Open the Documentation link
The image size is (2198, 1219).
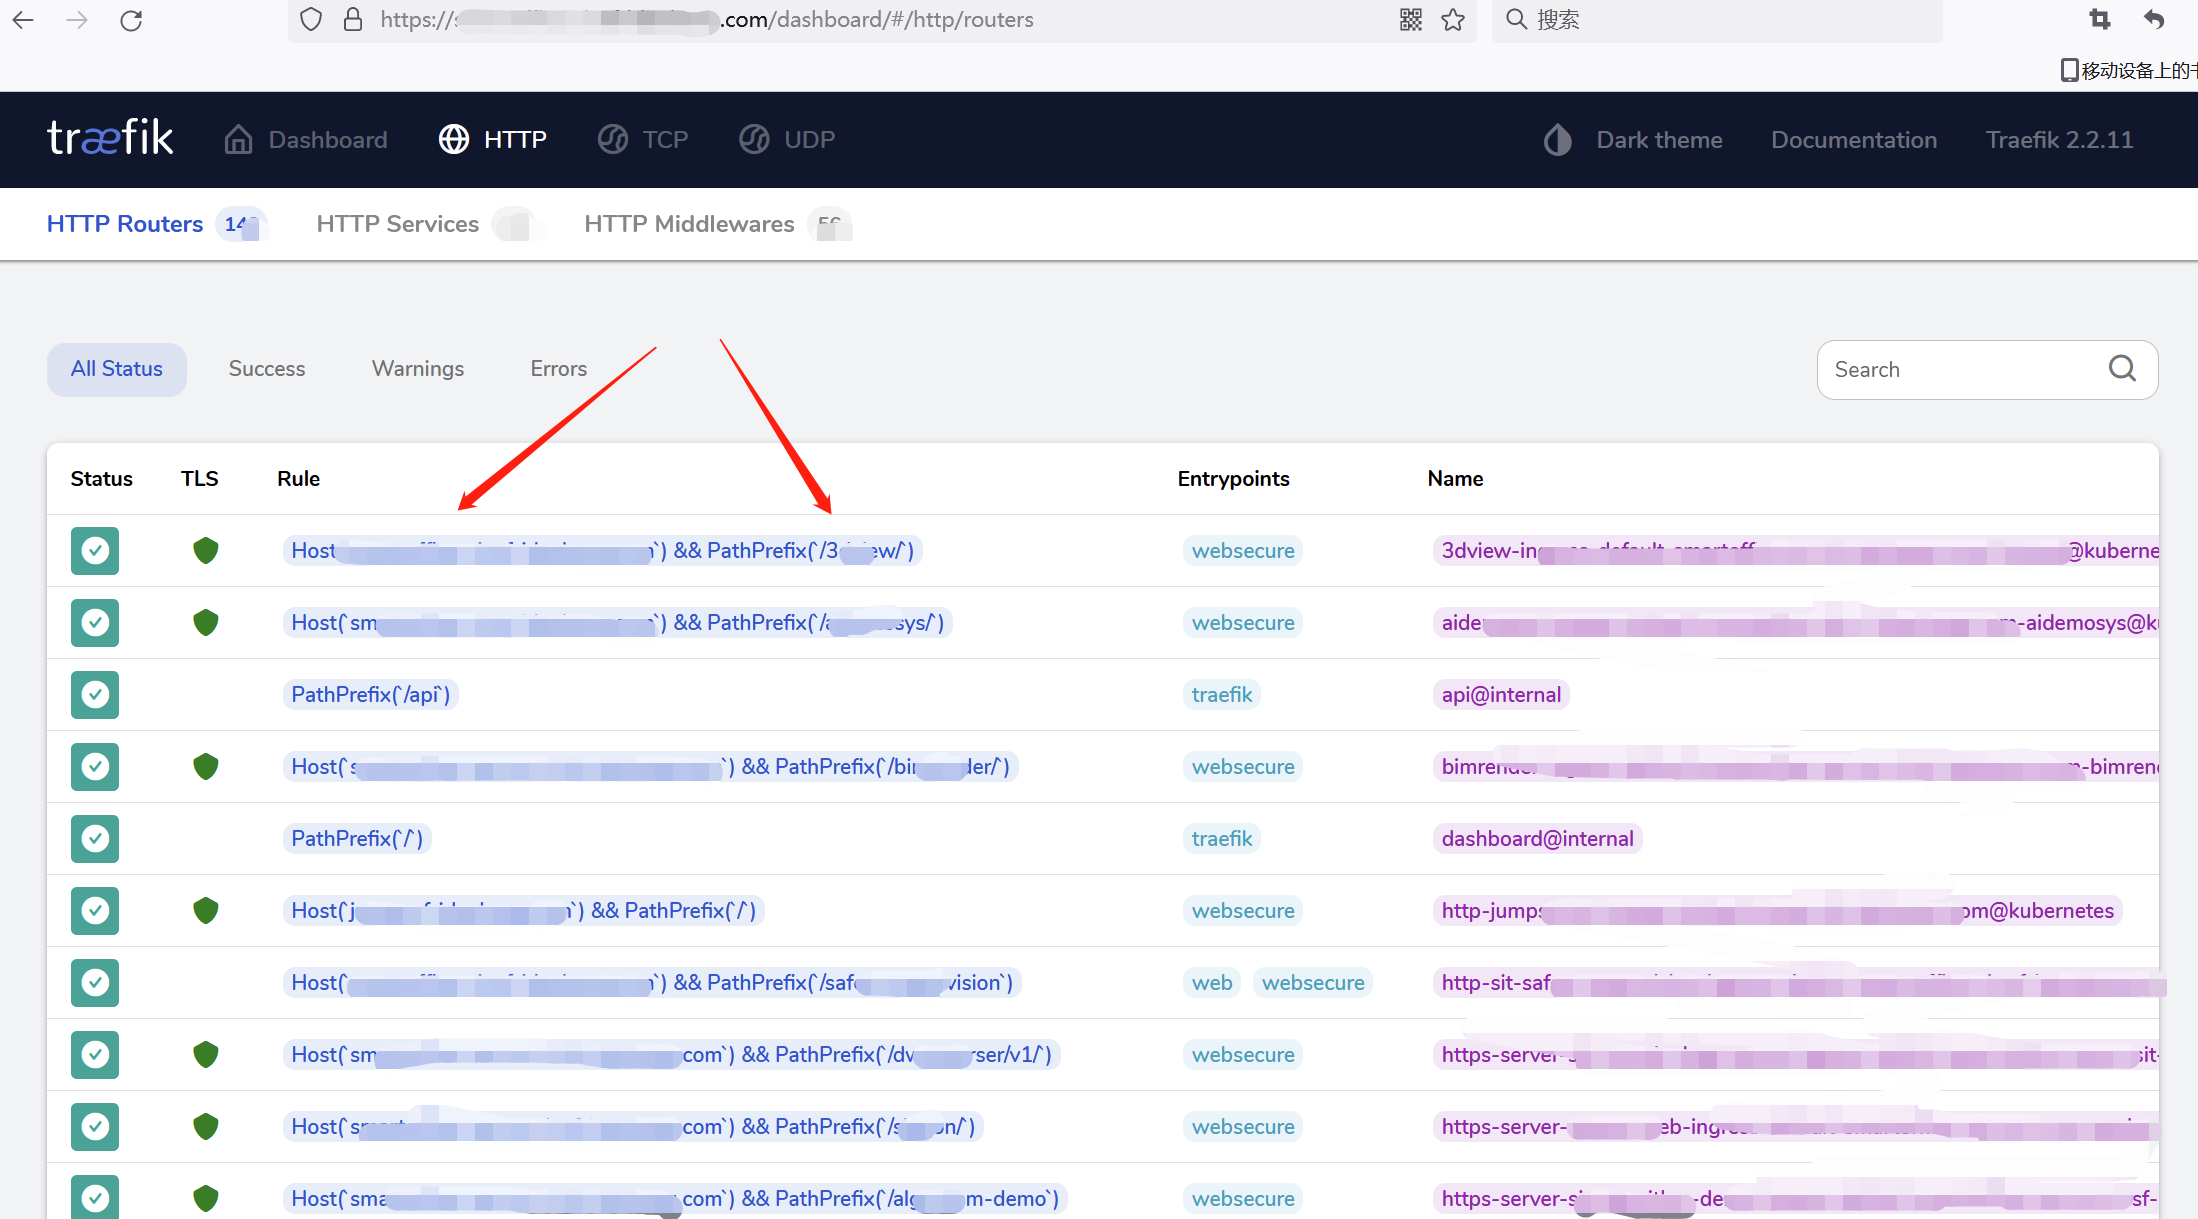pos(1854,139)
